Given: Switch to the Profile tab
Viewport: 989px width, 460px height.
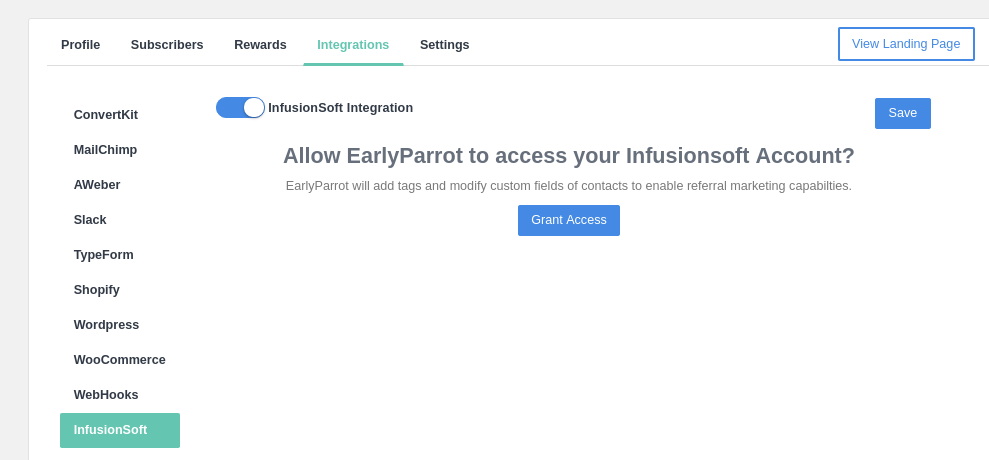Looking at the screenshot, I should (81, 45).
